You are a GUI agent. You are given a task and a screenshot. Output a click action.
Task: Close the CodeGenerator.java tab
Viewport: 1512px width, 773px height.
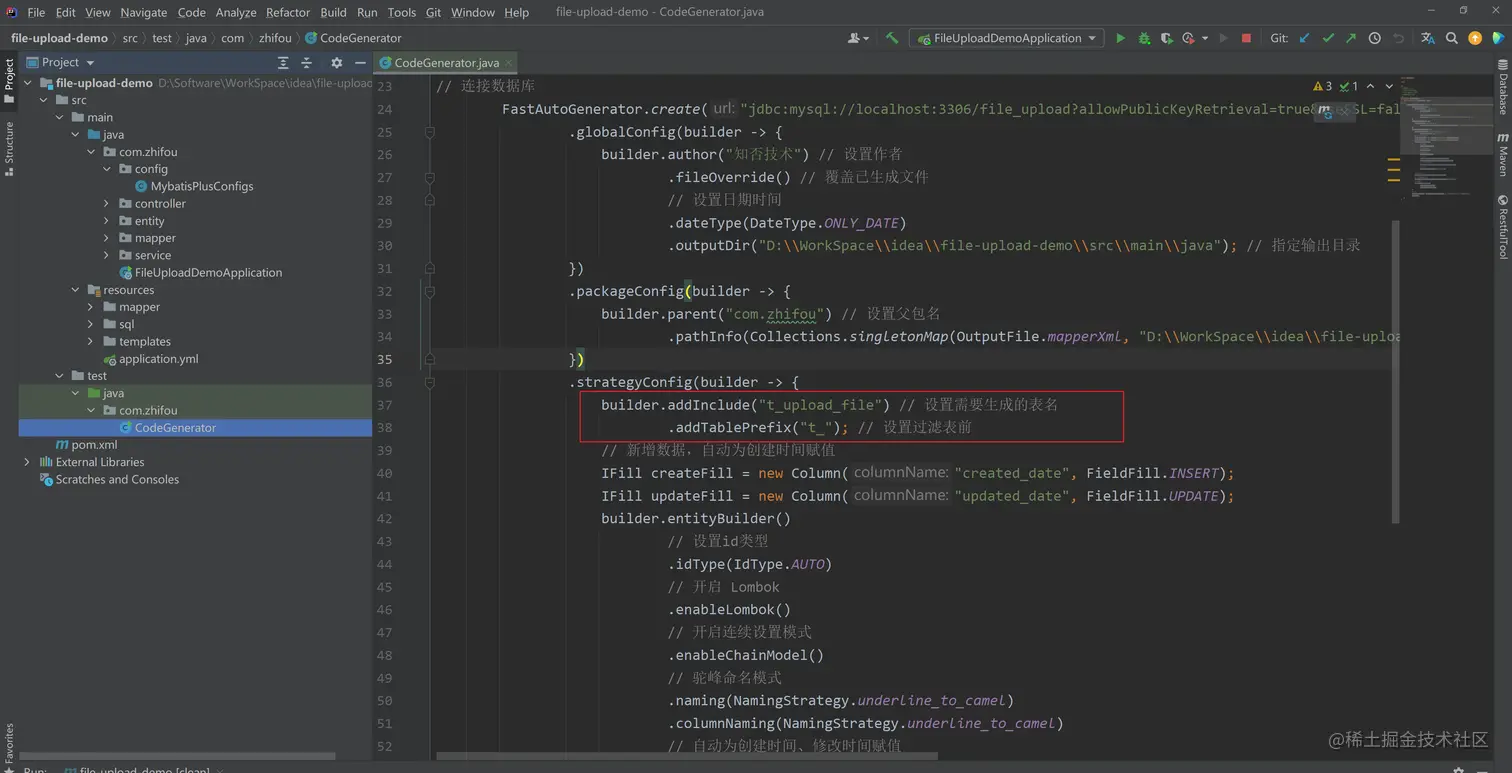point(508,62)
